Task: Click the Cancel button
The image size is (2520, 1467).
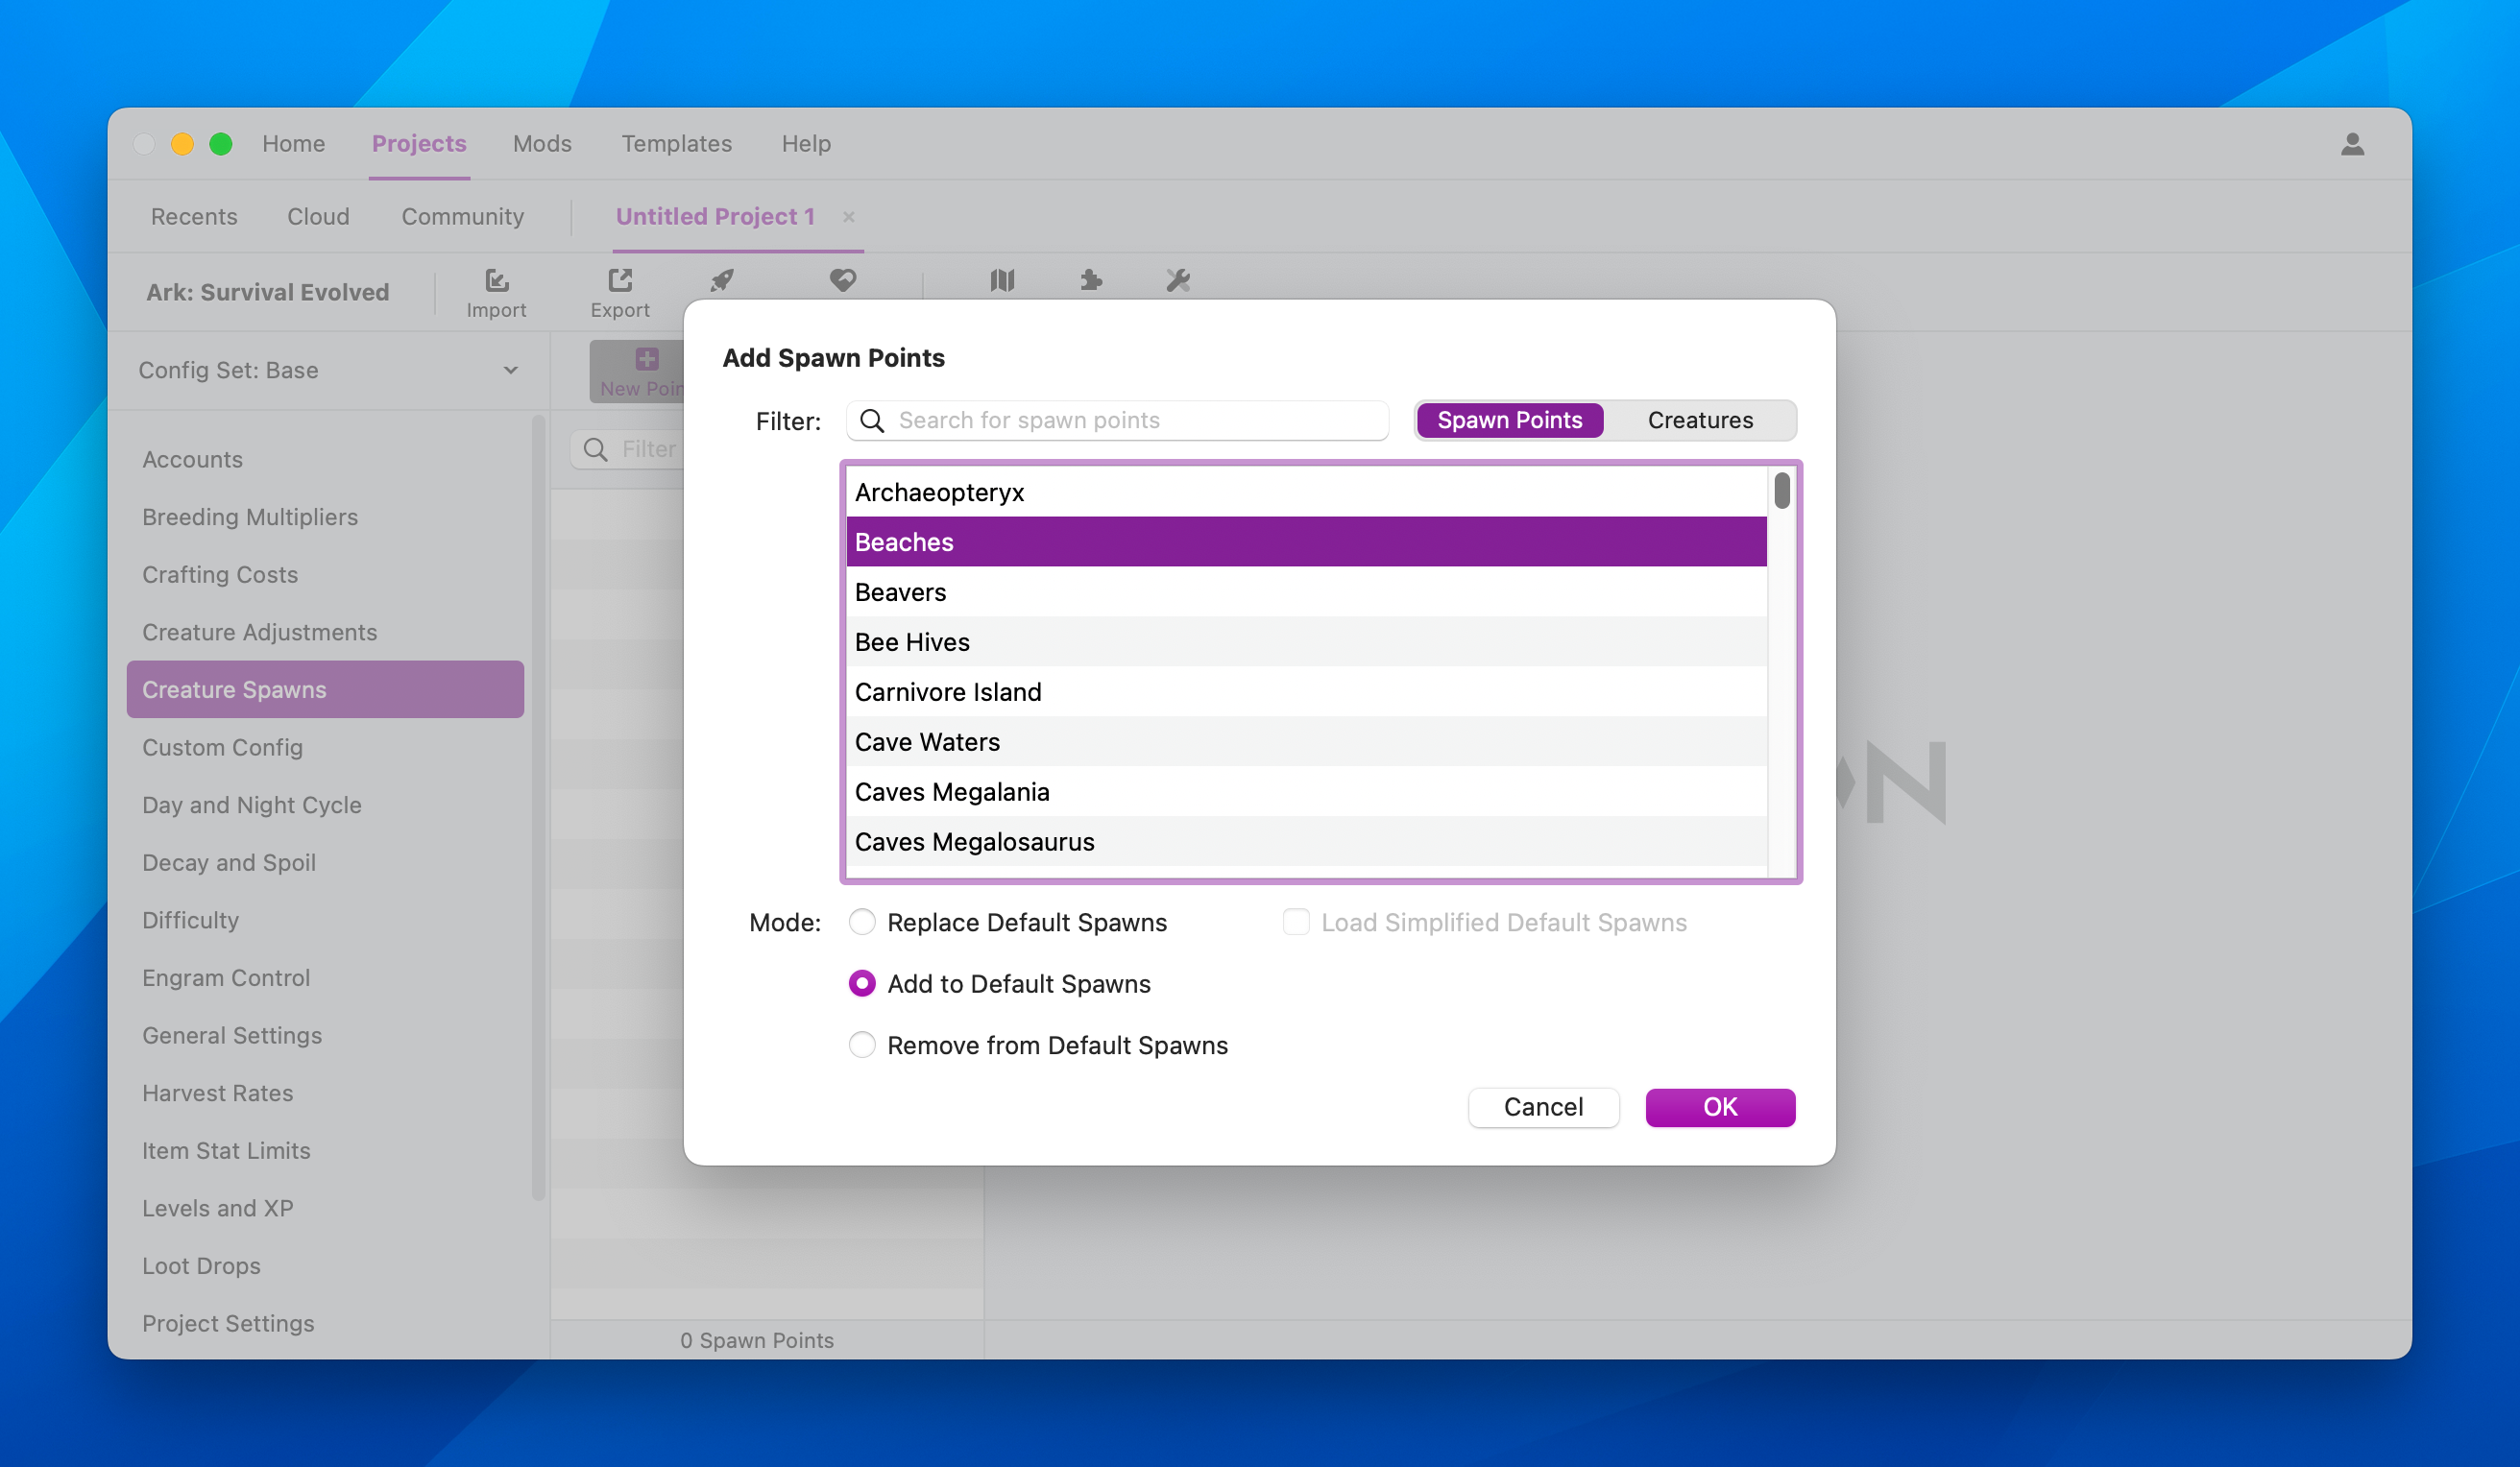Action: [x=1542, y=1107]
